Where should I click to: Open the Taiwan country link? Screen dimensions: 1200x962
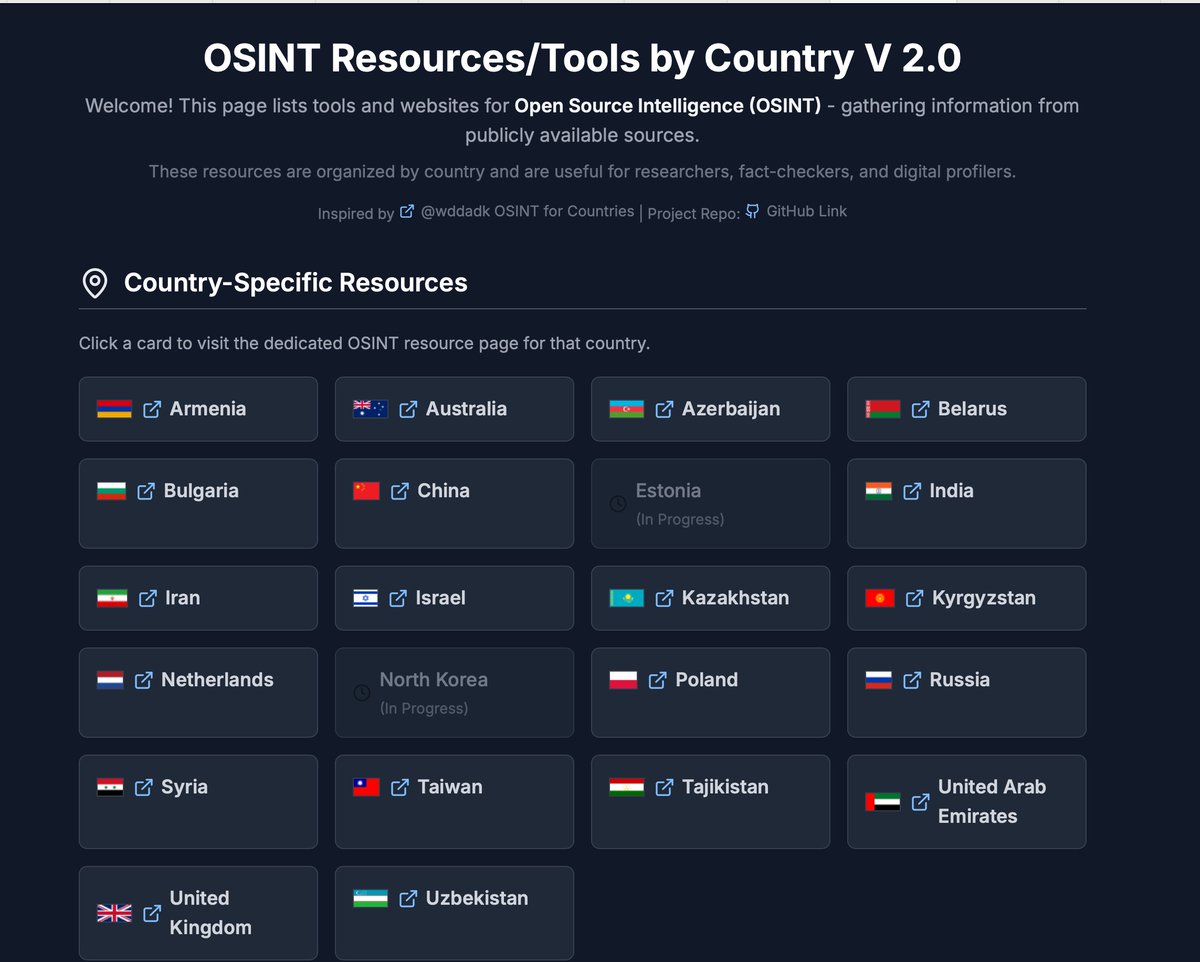pyautogui.click(x=454, y=802)
